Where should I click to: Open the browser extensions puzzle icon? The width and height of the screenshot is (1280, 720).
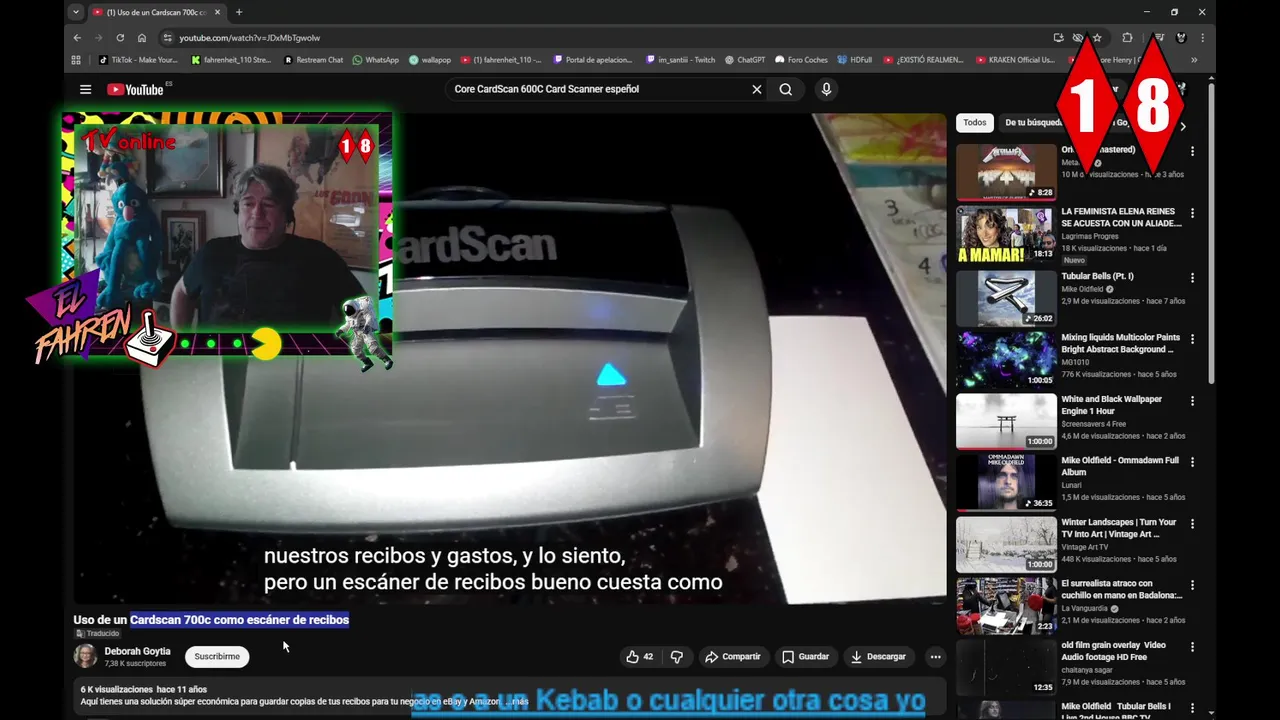1127,38
